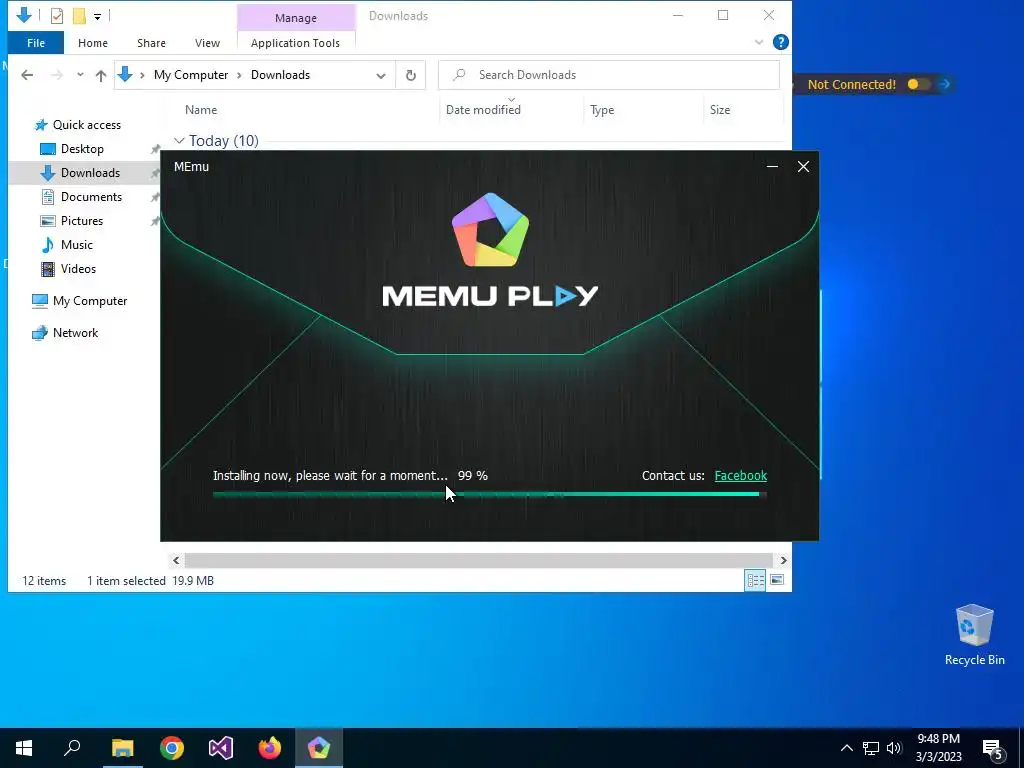This screenshot has width=1024, height=768.
Task: Open taskbar Search
Action: pos(72,748)
